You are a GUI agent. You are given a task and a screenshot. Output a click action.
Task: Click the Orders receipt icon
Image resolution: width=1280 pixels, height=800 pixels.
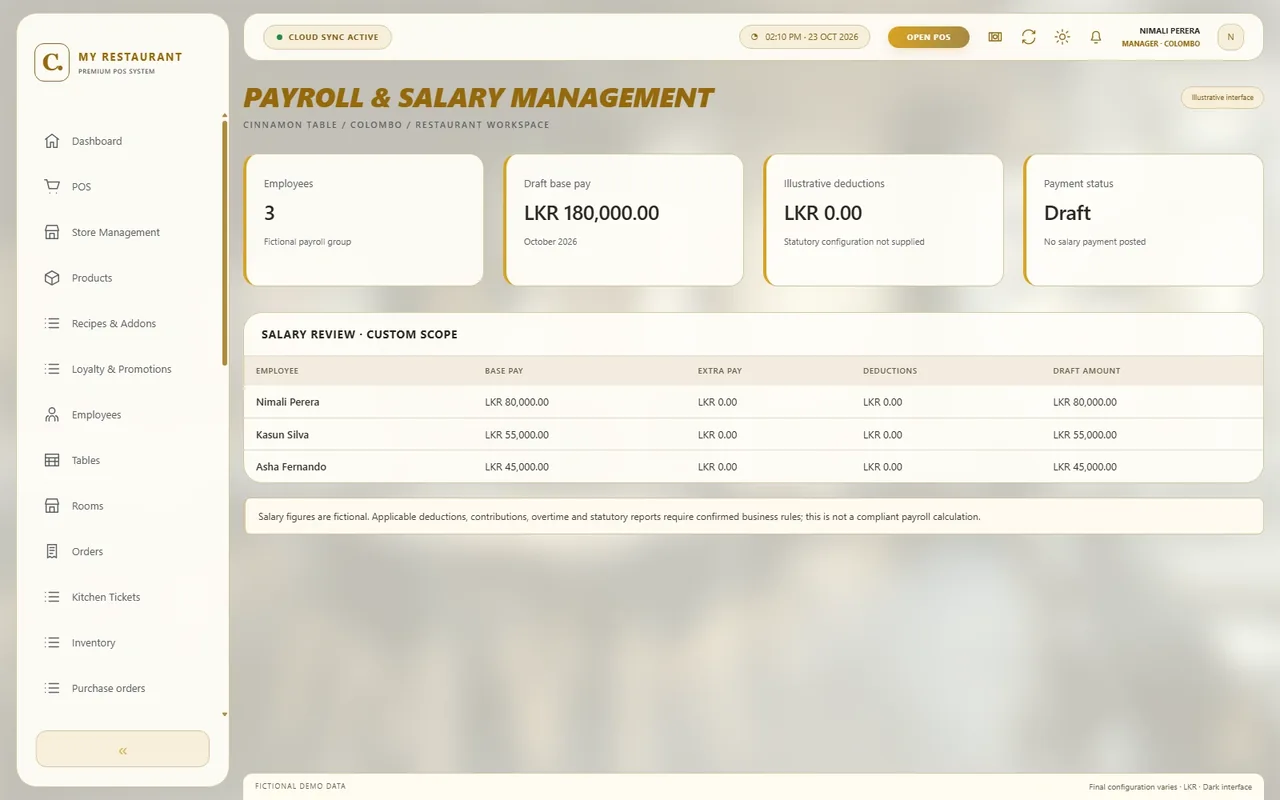click(52, 552)
